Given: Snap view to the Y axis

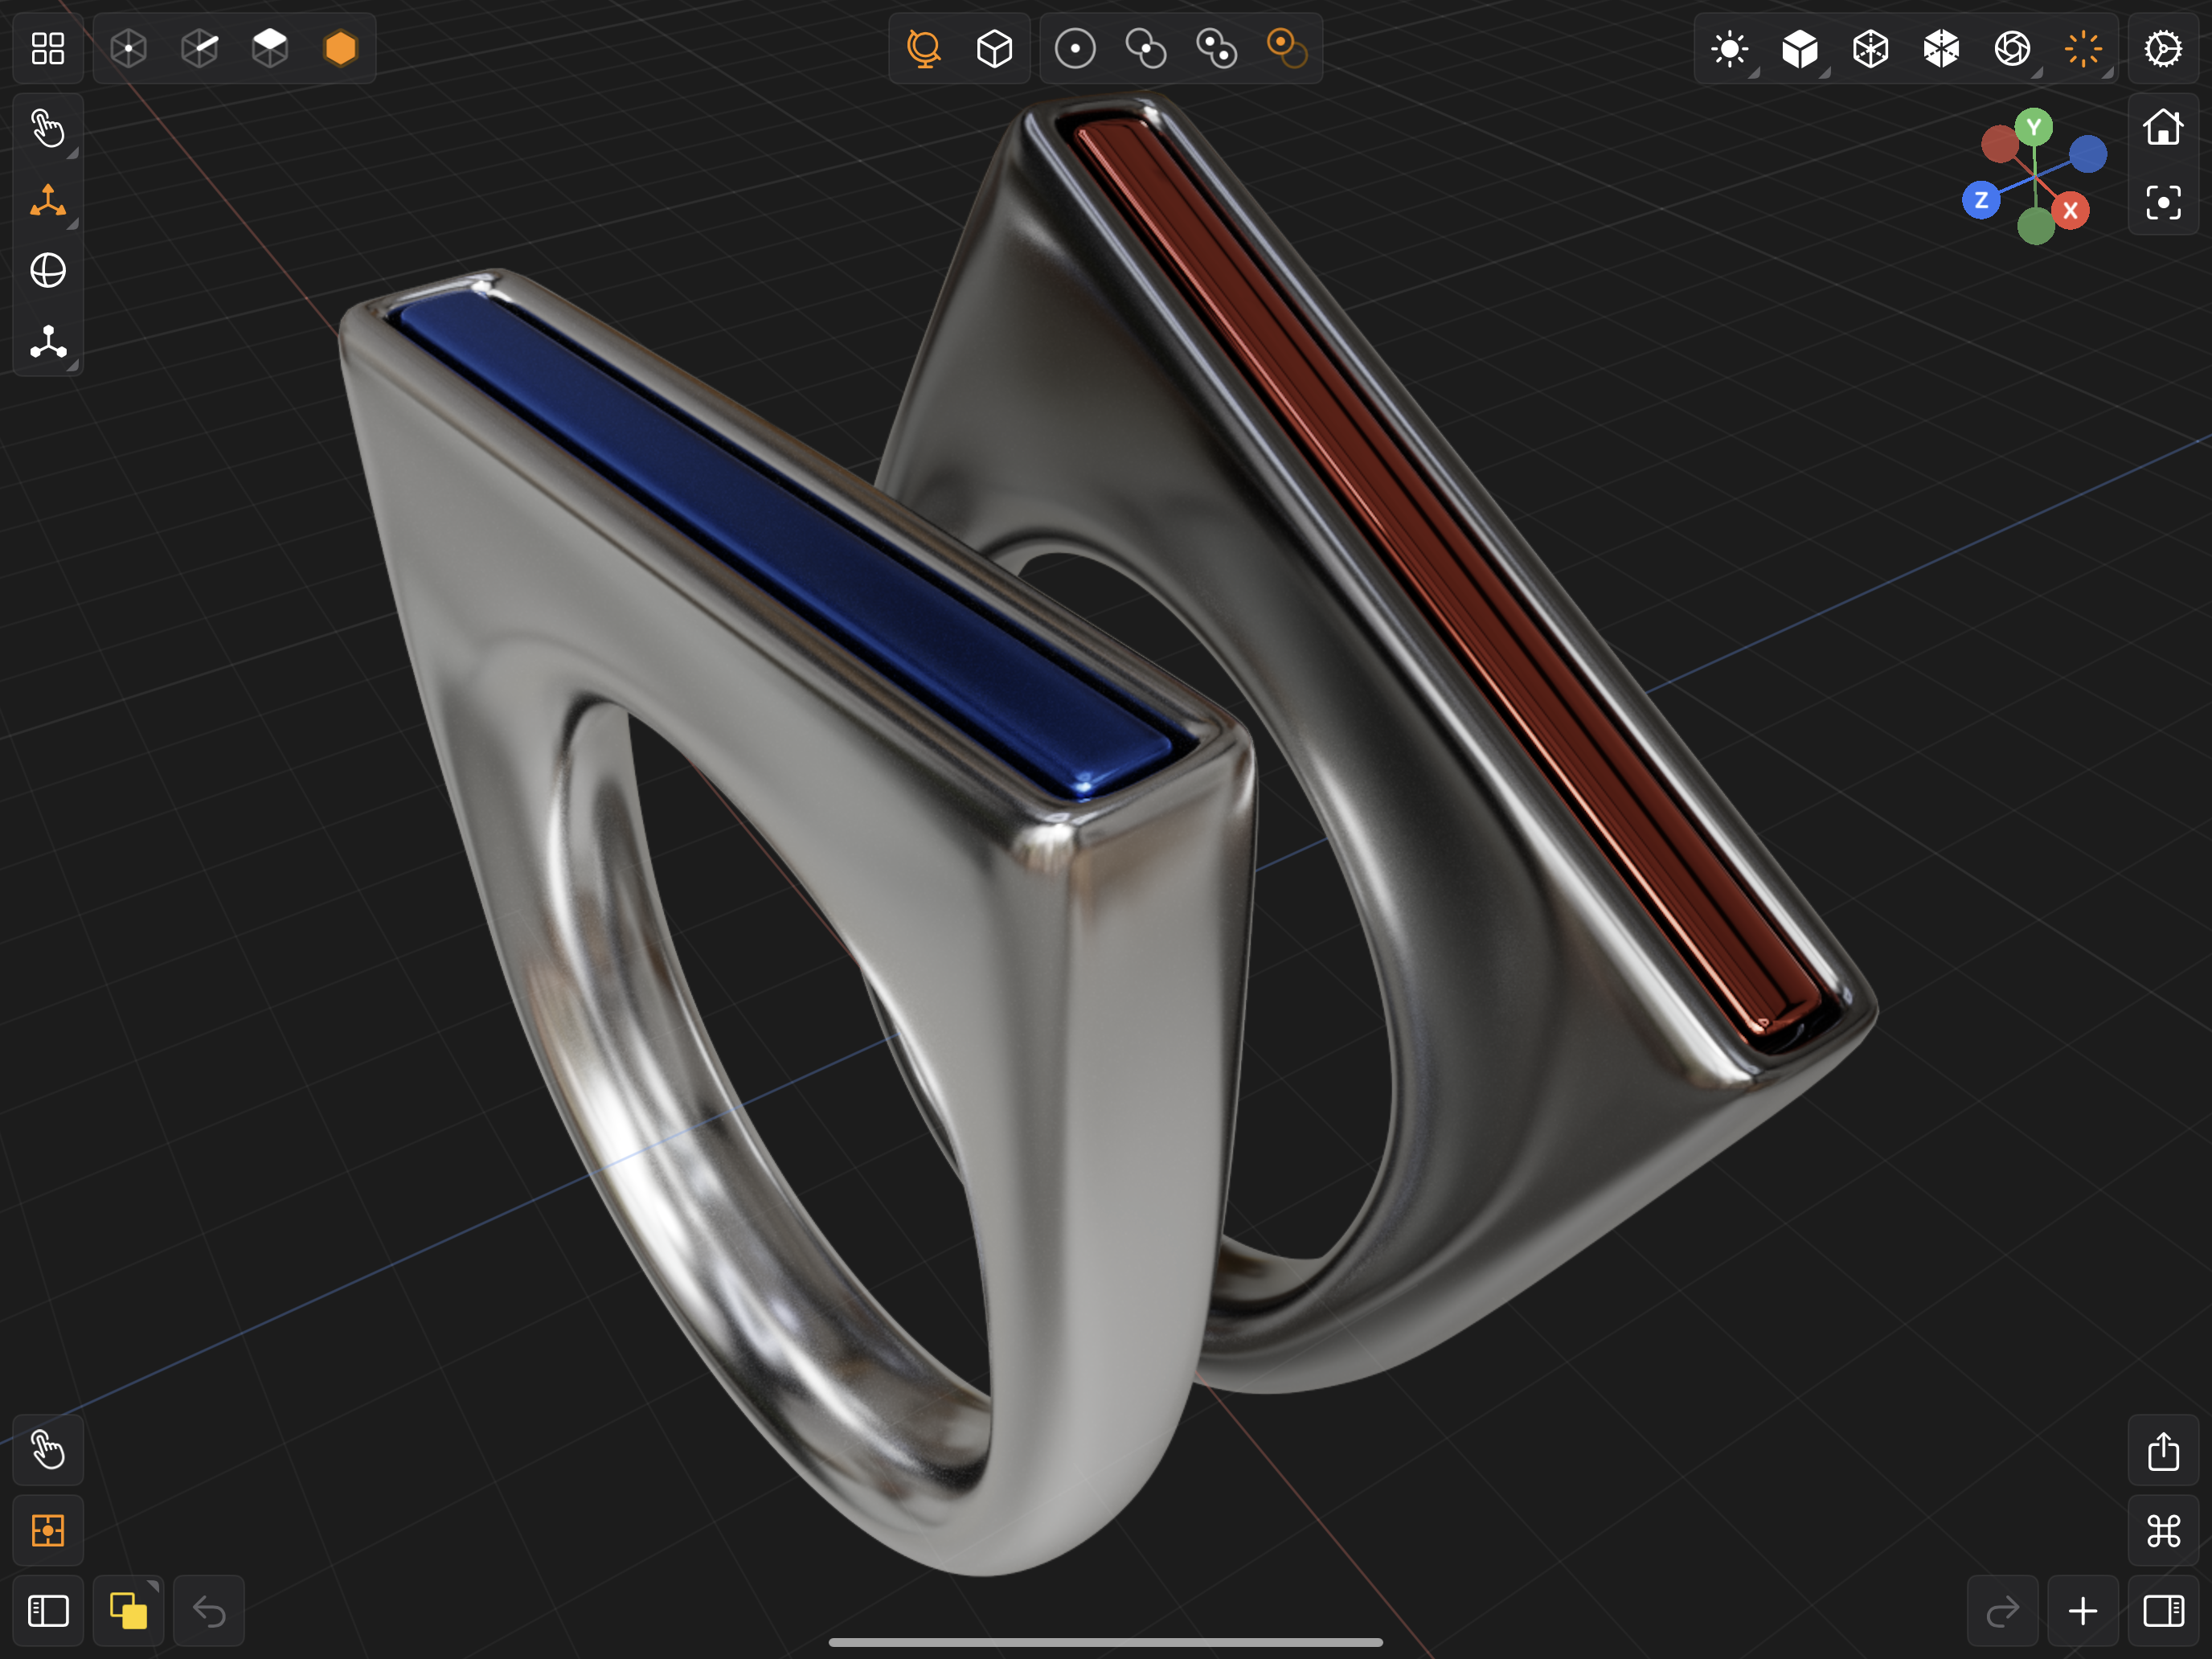Looking at the screenshot, I should 2033,127.
